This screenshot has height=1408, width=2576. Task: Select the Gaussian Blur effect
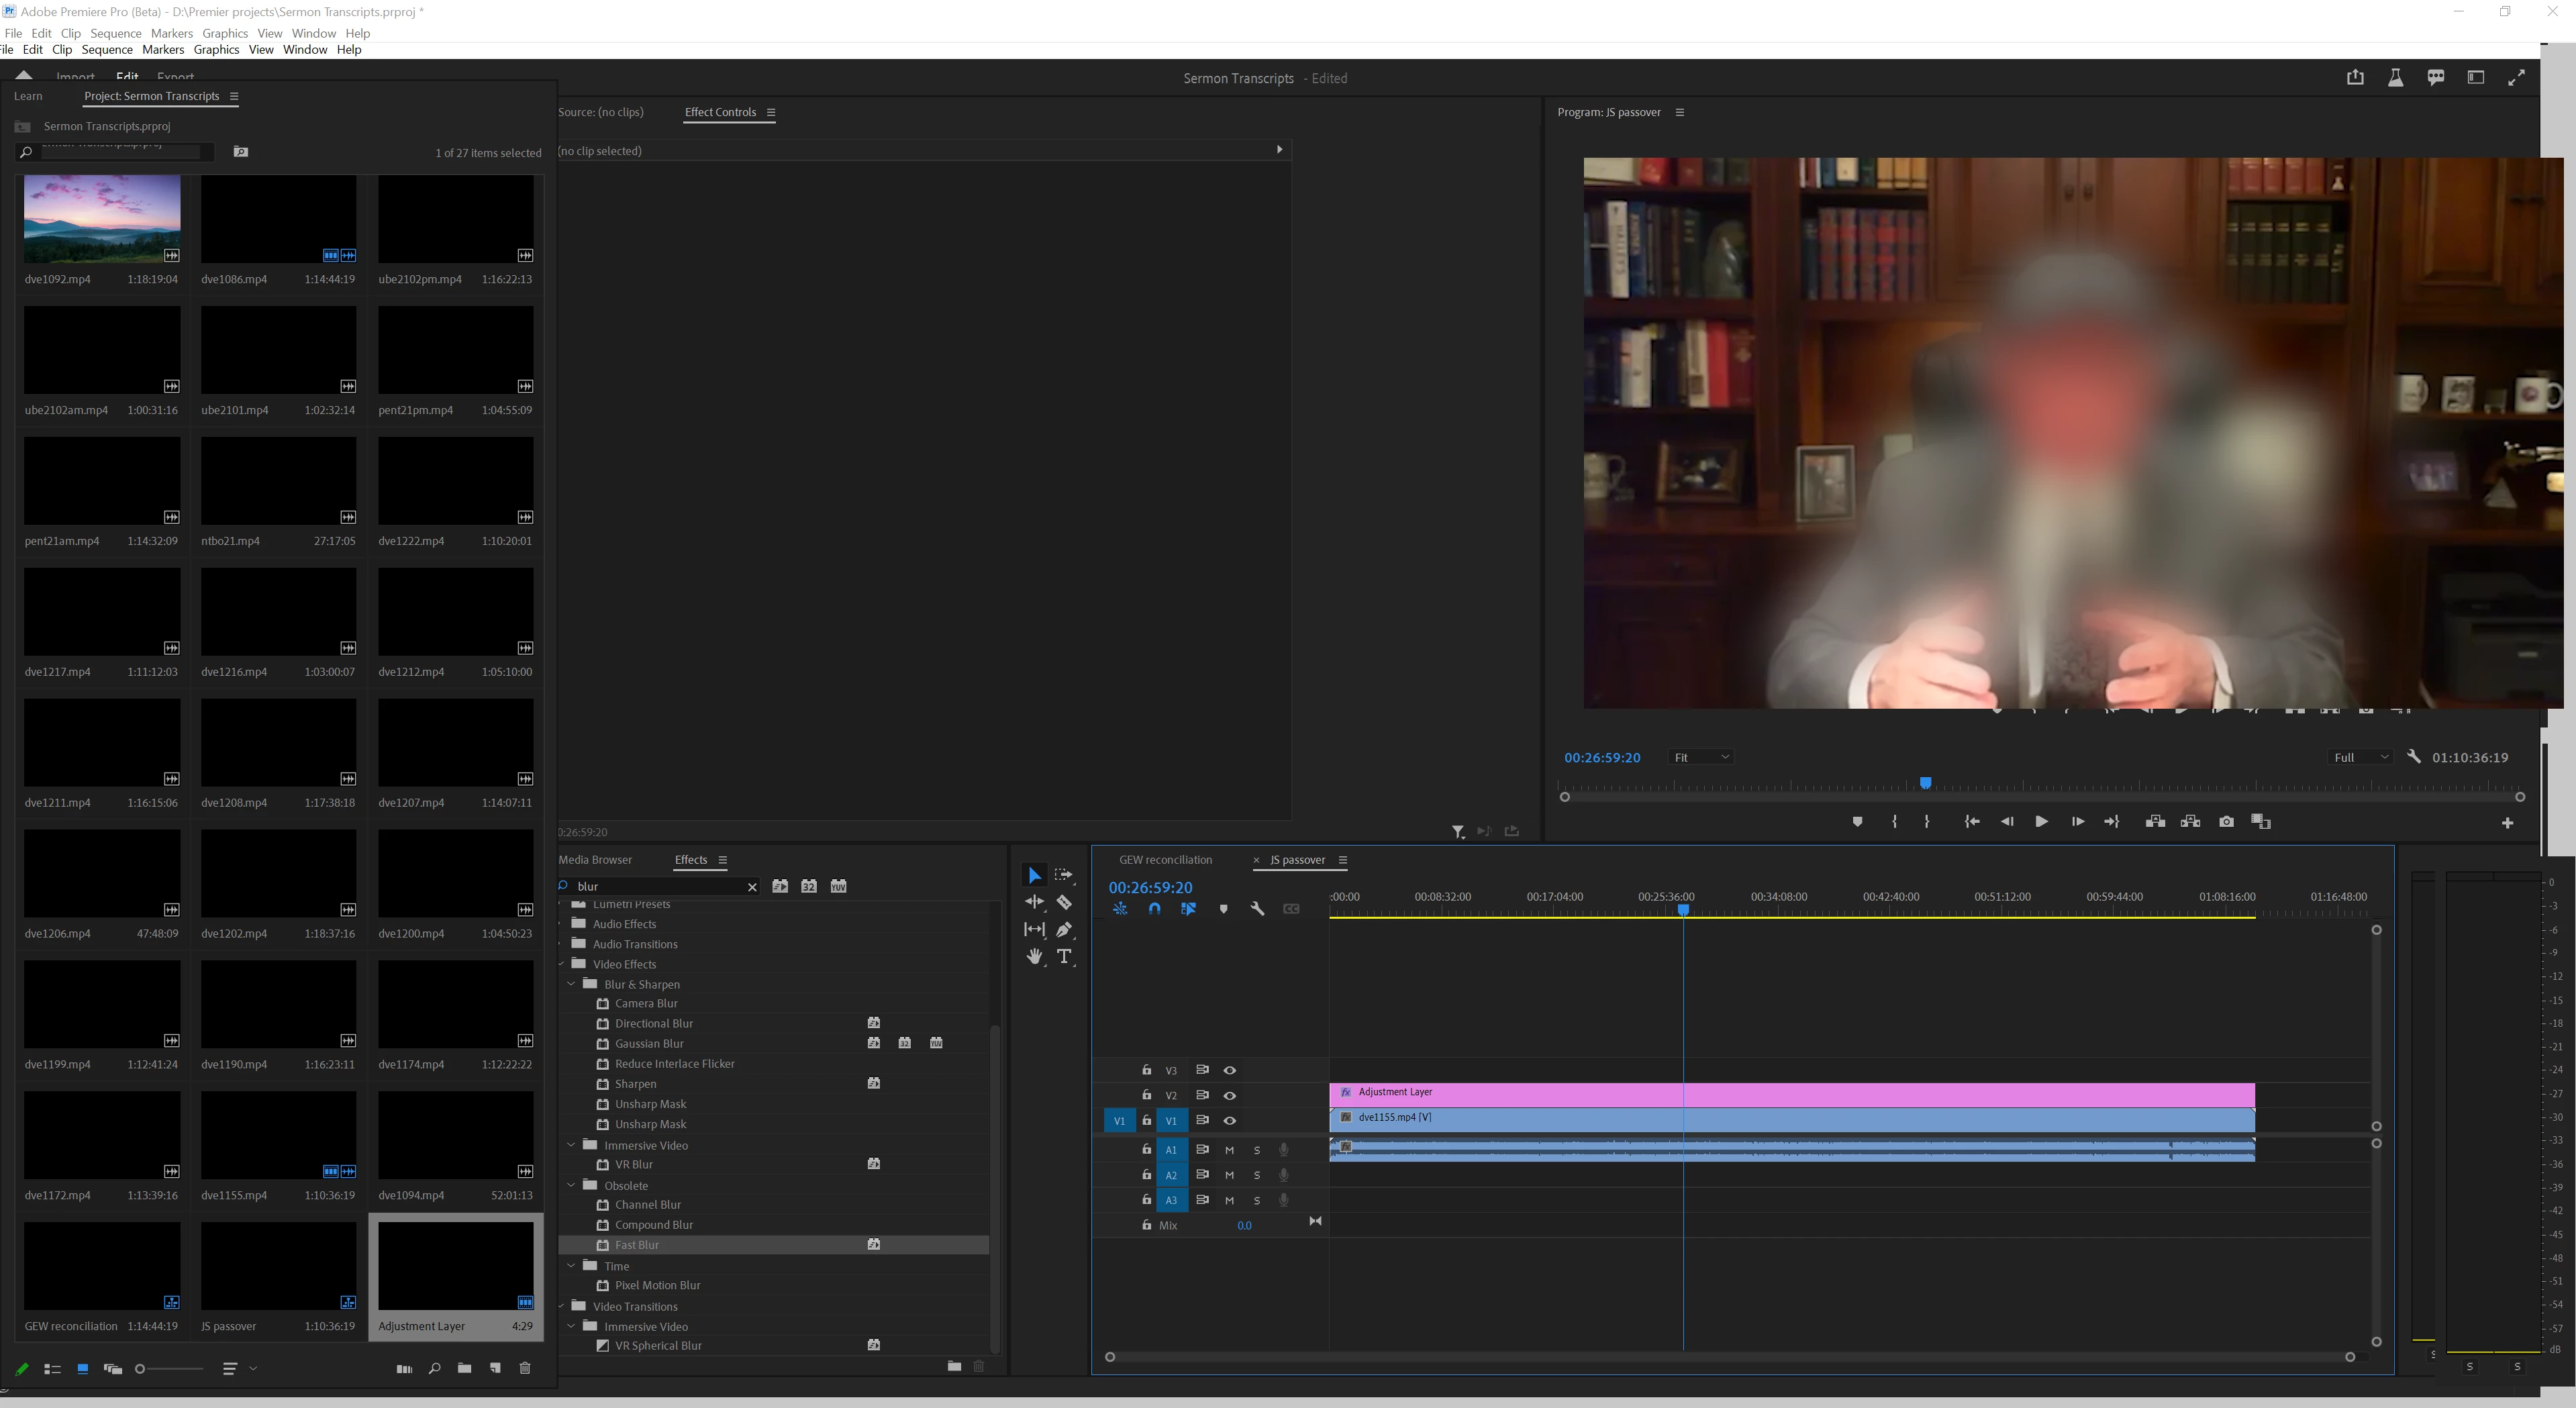tap(649, 1043)
